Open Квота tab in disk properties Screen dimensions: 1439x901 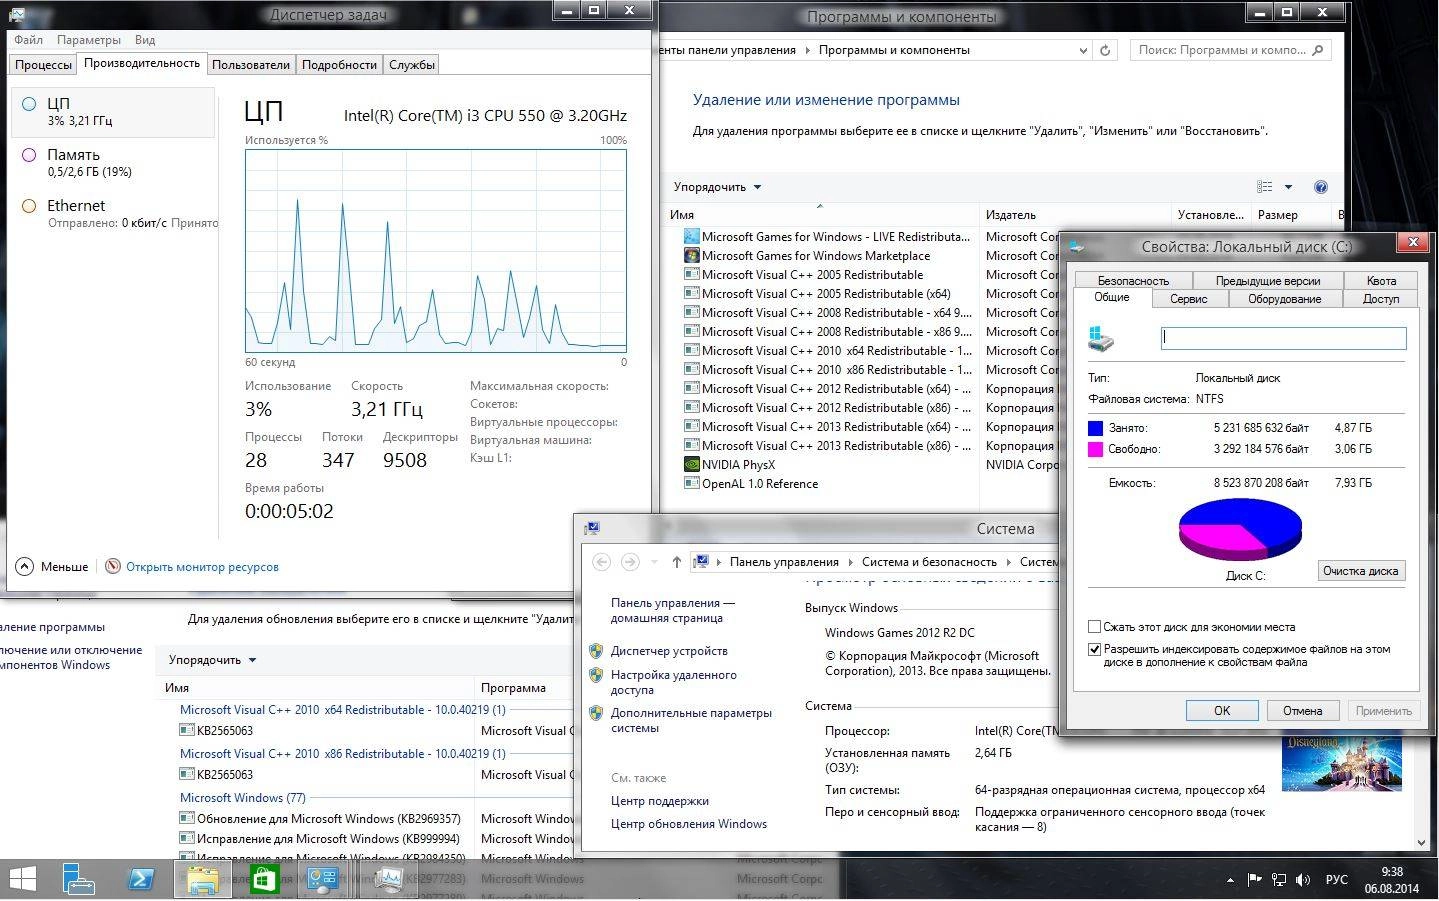pyautogui.click(x=1381, y=281)
